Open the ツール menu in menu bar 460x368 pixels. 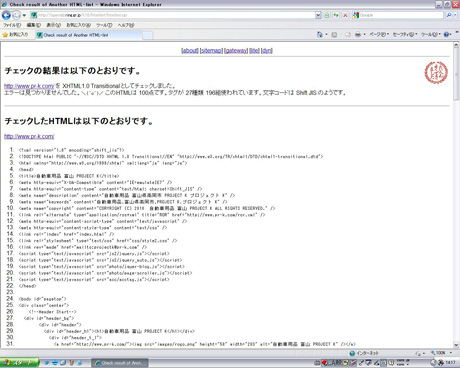click(104, 25)
